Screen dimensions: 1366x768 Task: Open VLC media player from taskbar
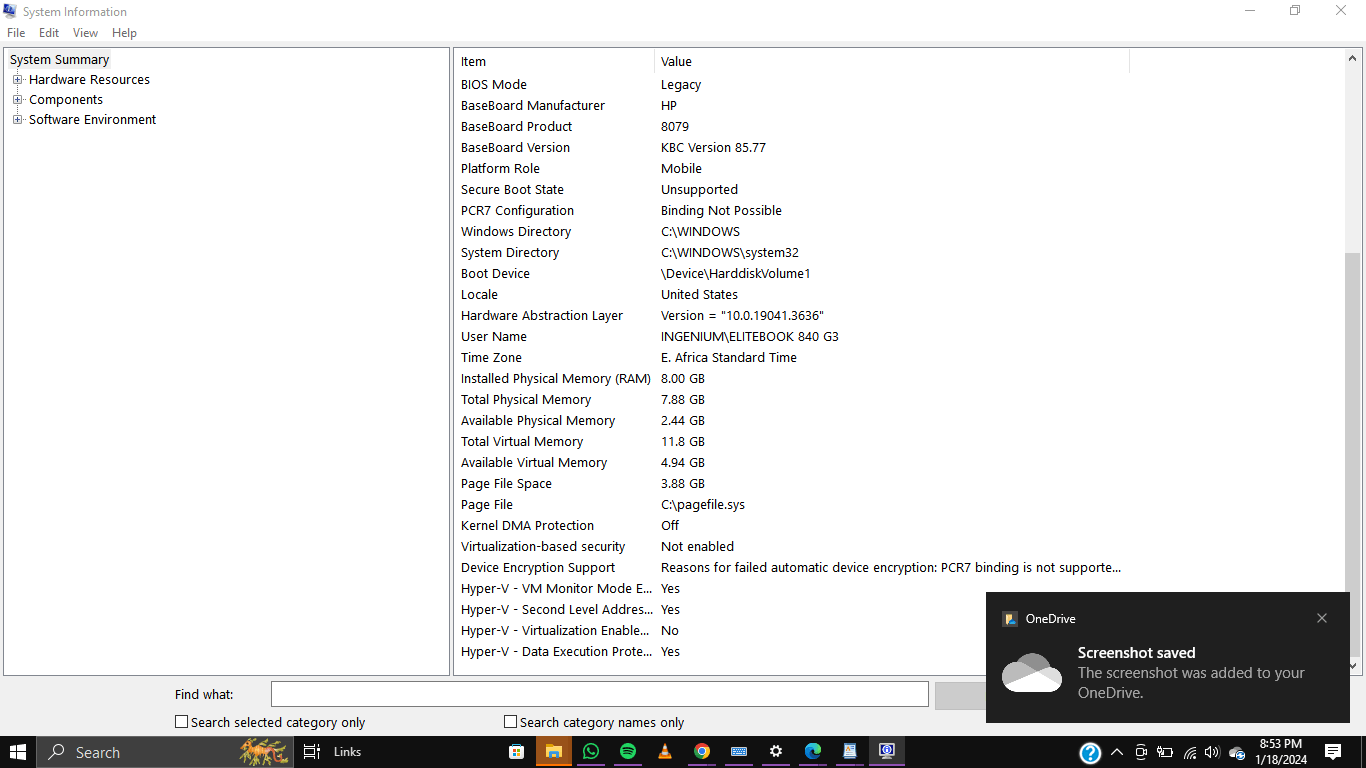[x=665, y=752]
